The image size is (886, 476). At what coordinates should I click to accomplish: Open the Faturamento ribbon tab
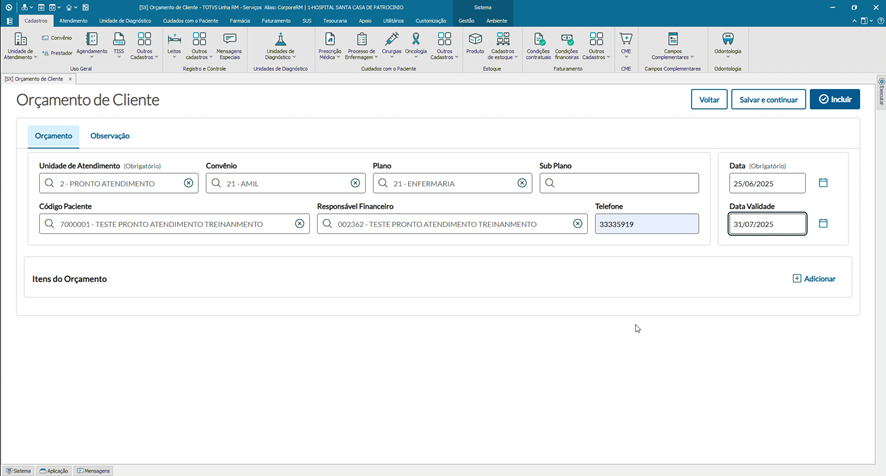(x=276, y=21)
